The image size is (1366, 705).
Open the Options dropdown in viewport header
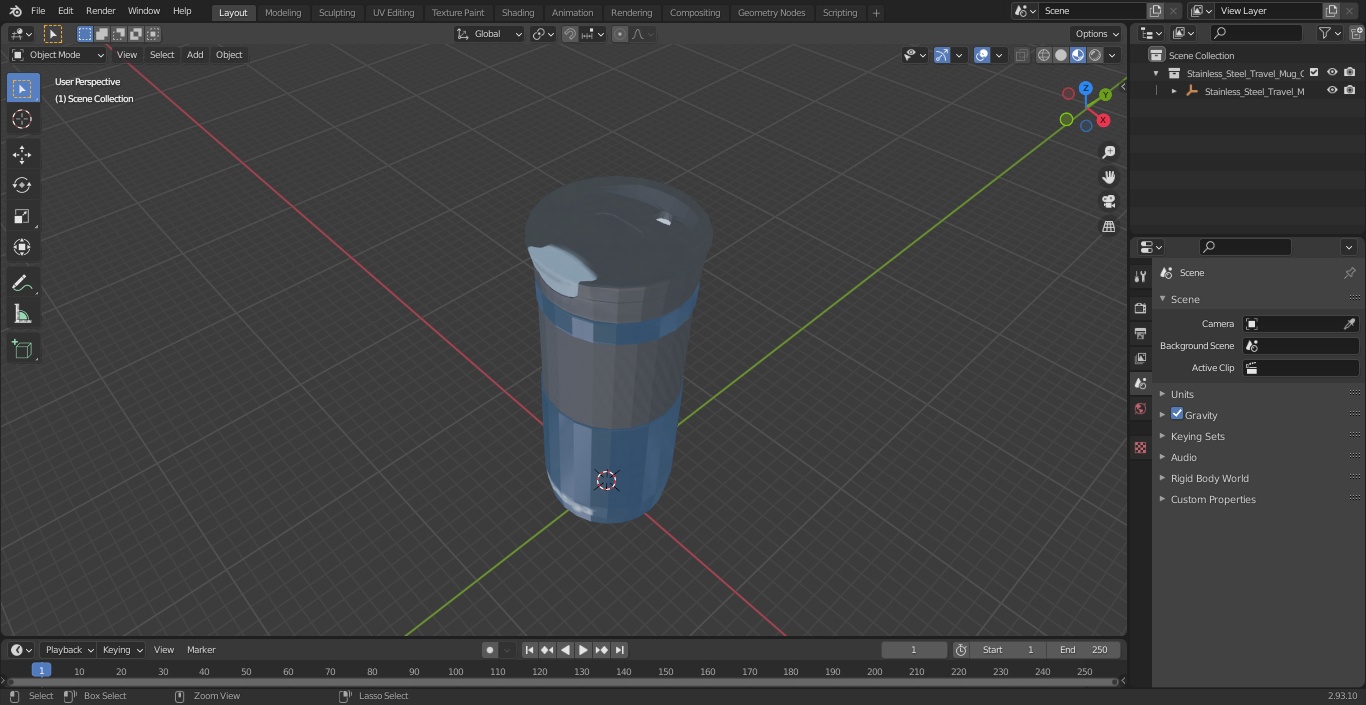click(x=1097, y=34)
